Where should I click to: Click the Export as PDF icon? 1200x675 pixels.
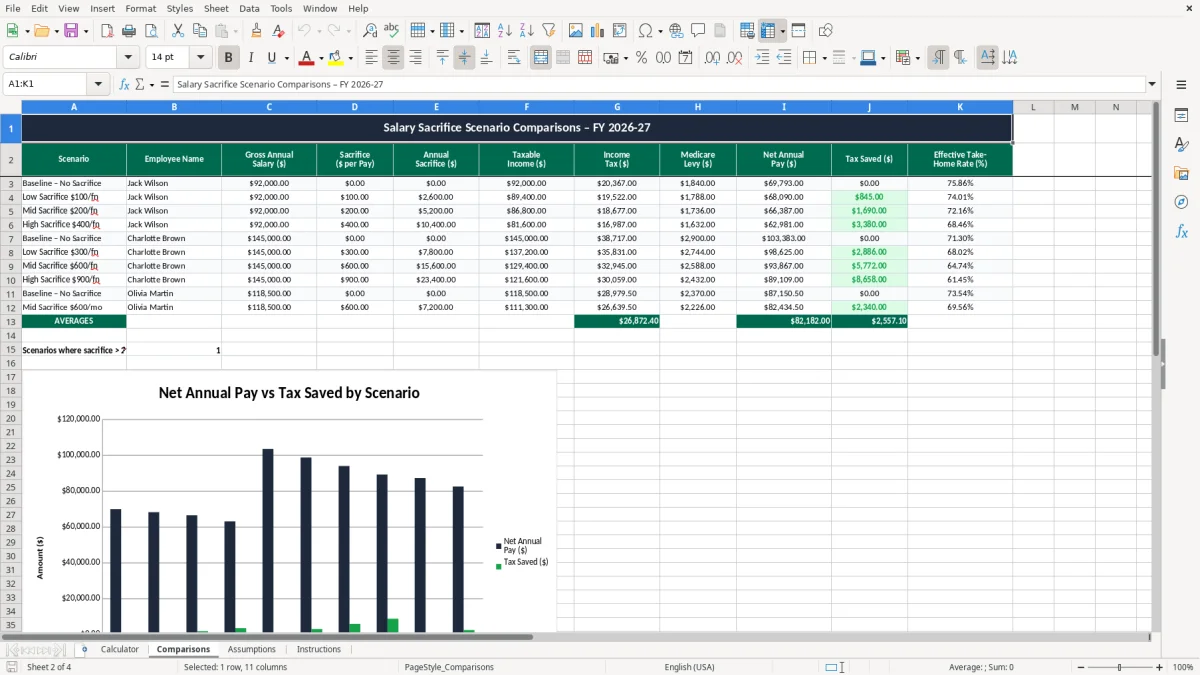pyautogui.click(x=107, y=31)
